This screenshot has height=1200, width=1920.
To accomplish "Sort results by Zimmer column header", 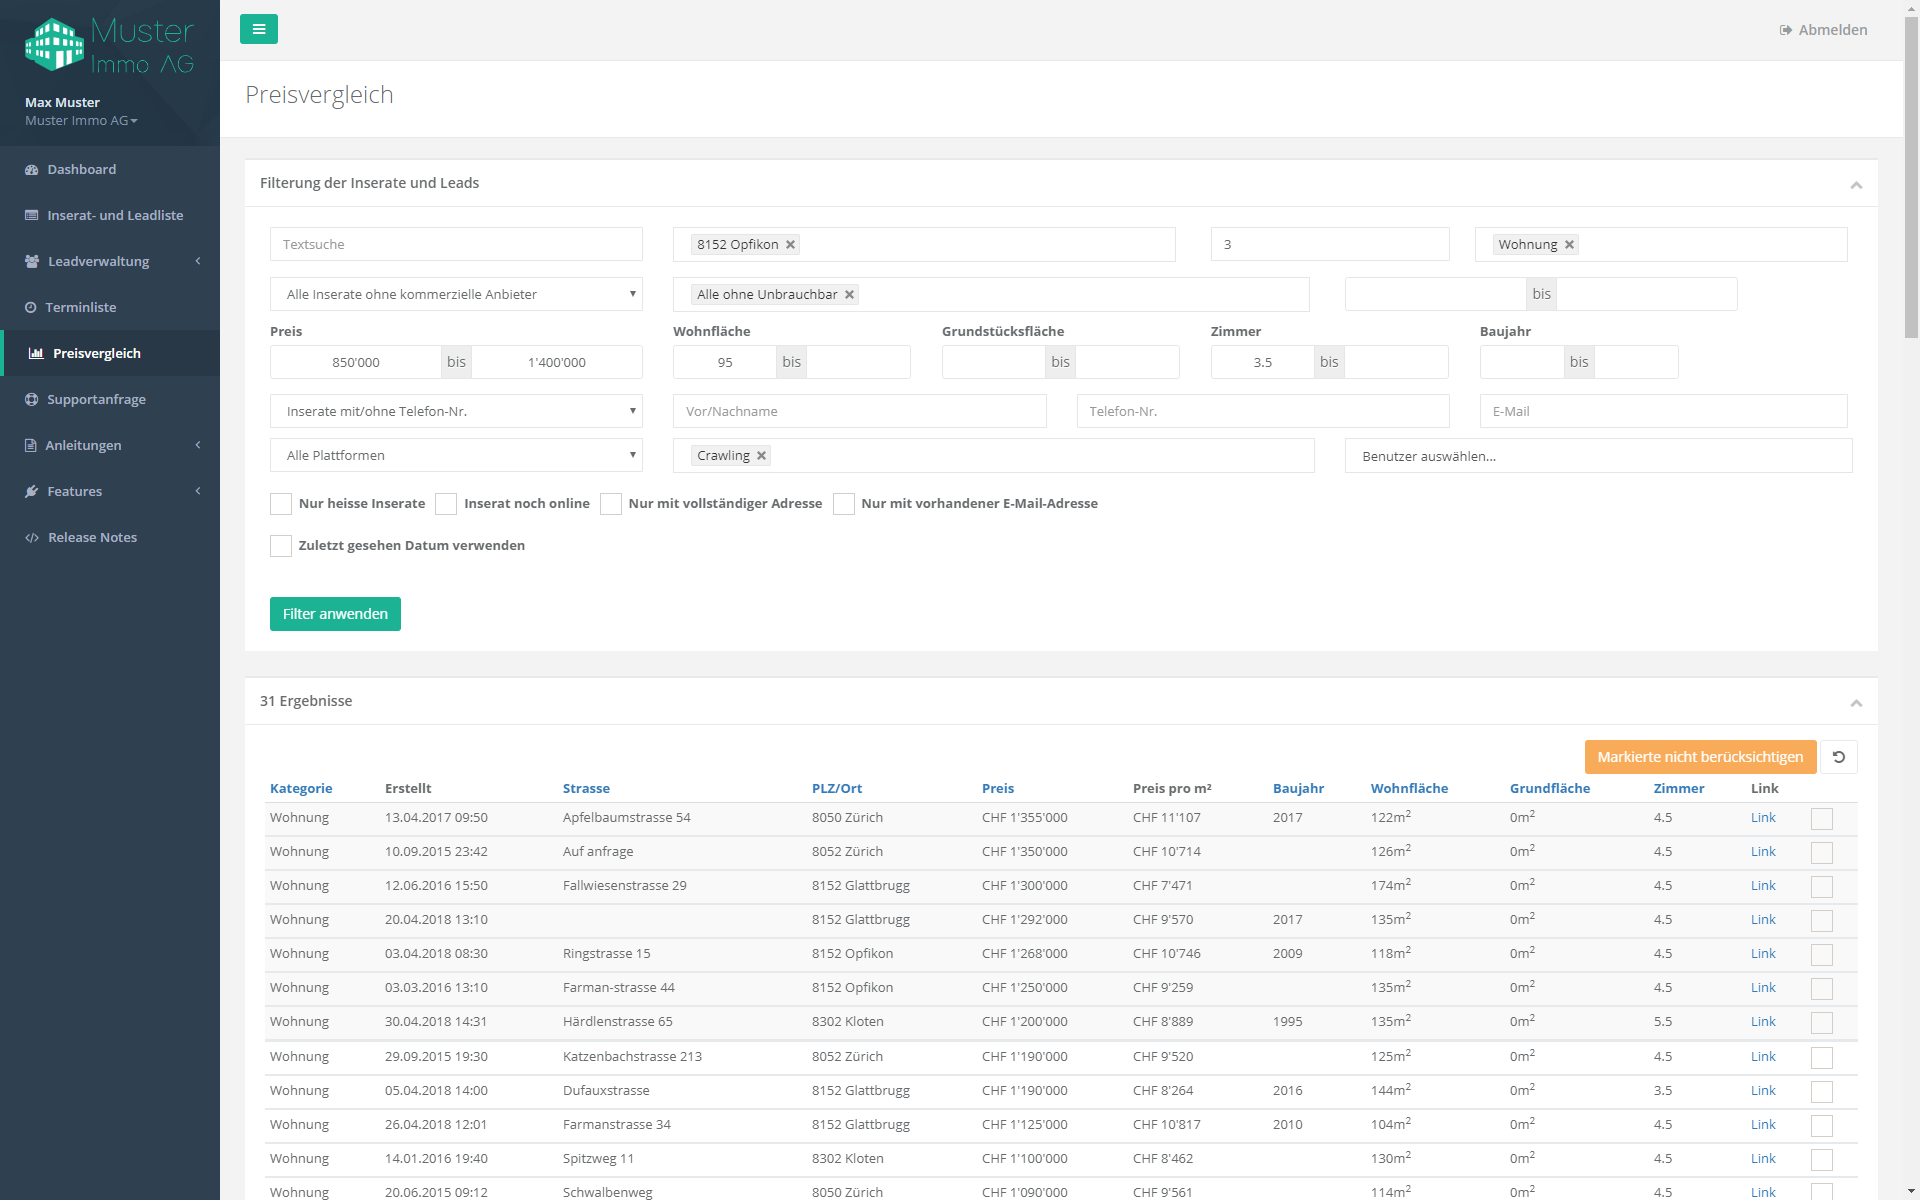I will (x=1679, y=789).
